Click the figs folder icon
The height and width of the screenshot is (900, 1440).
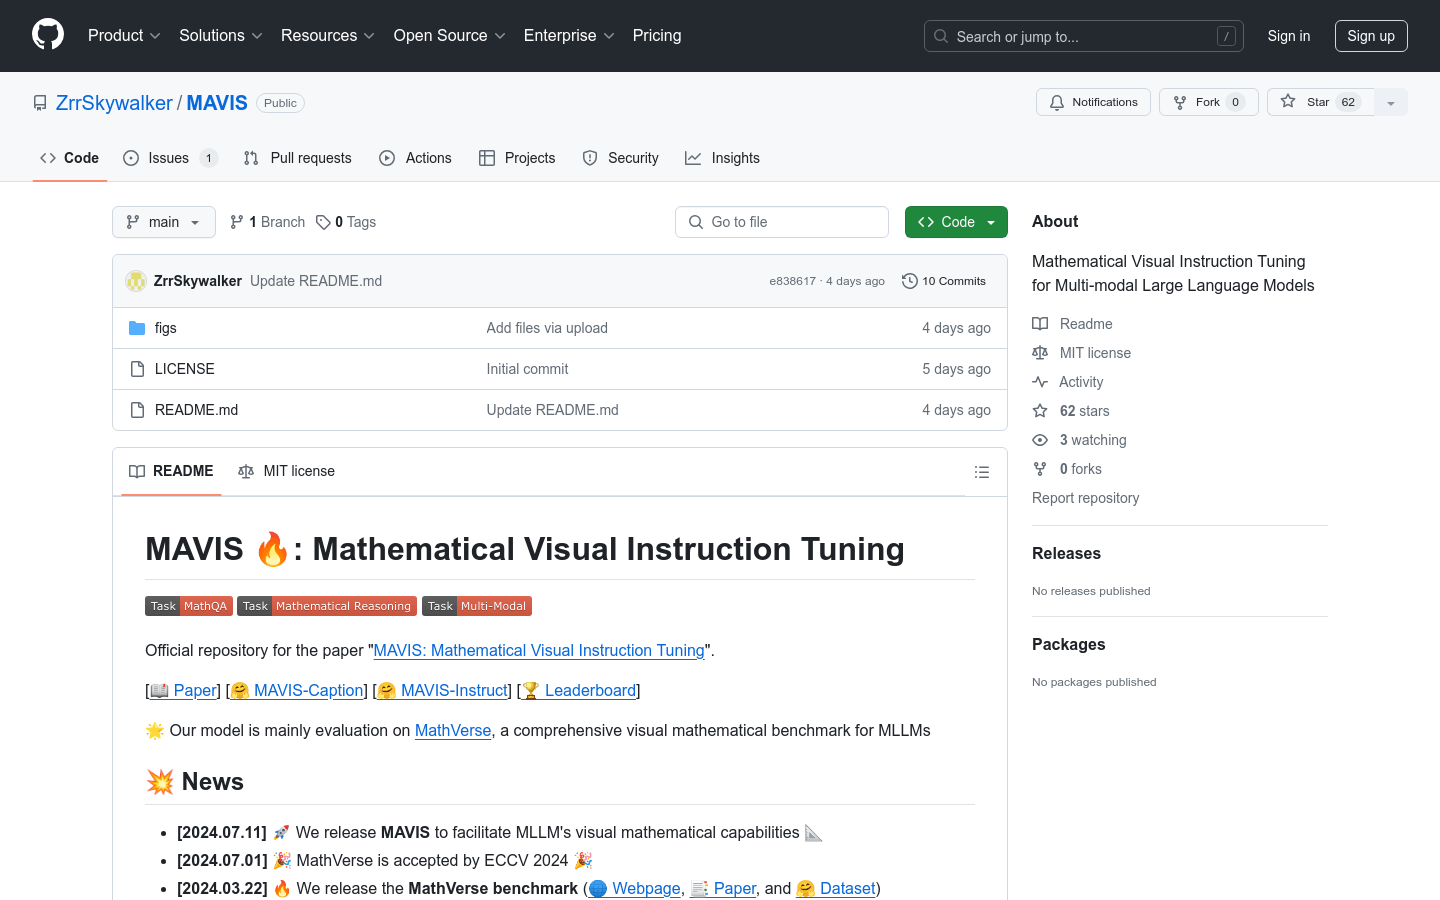137,328
